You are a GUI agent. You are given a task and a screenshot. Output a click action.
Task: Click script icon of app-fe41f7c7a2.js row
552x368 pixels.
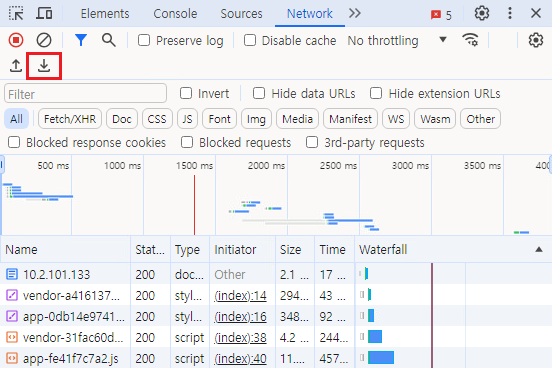(12, 358)
